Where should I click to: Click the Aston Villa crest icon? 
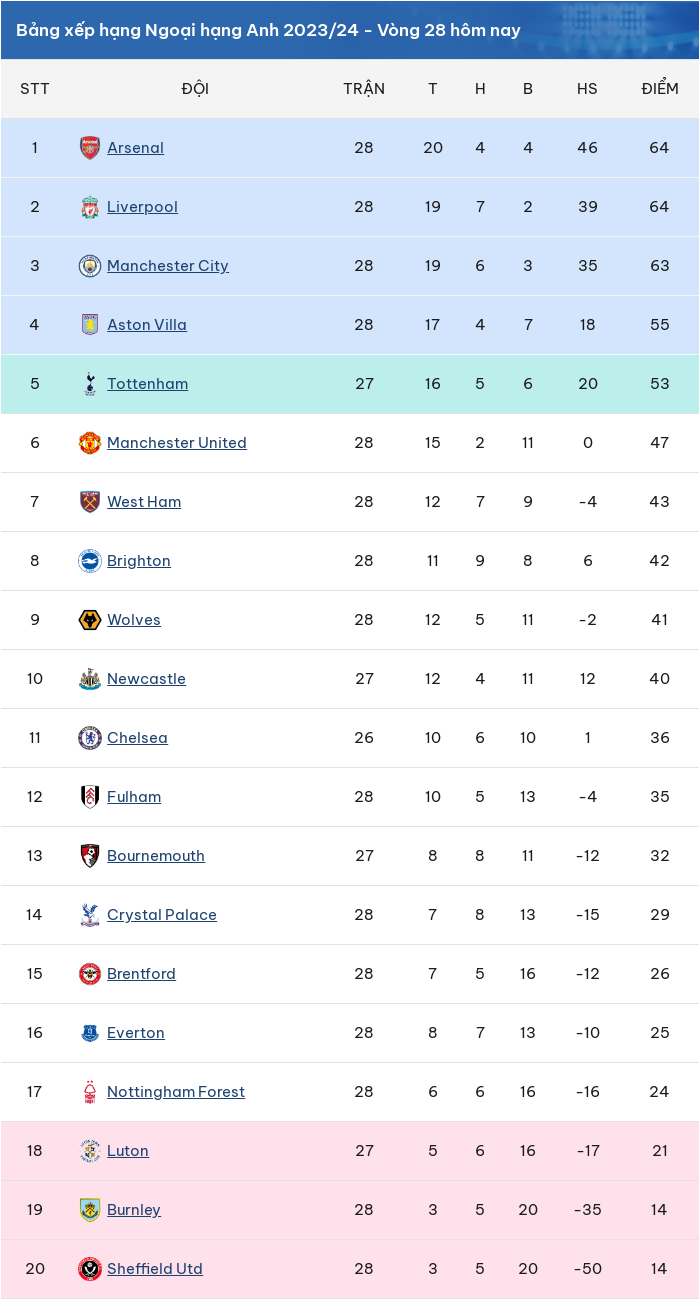coord(90,325)
